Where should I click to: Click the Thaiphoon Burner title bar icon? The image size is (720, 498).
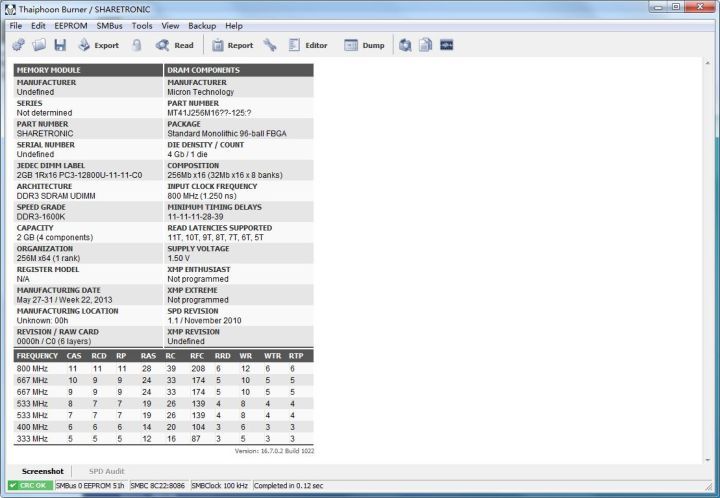10,9
